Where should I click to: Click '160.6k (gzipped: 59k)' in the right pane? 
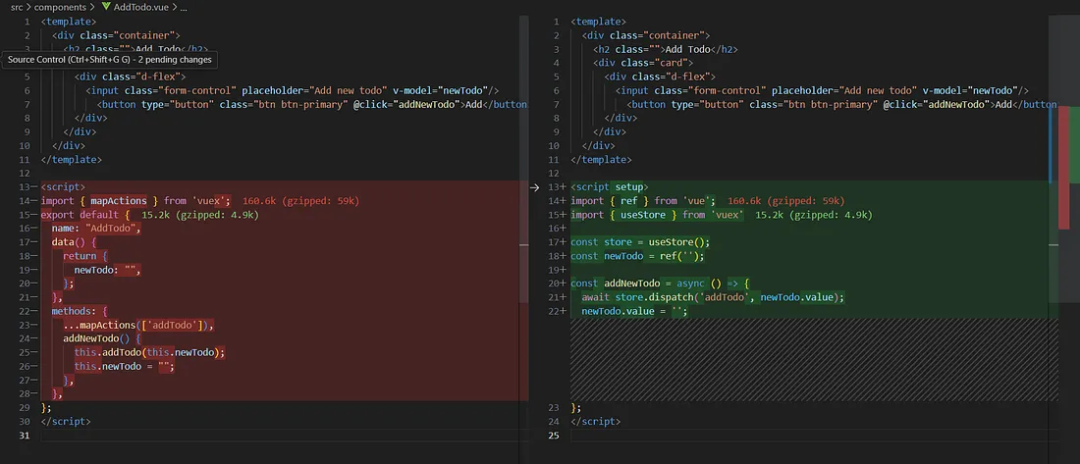coord(786,200)
